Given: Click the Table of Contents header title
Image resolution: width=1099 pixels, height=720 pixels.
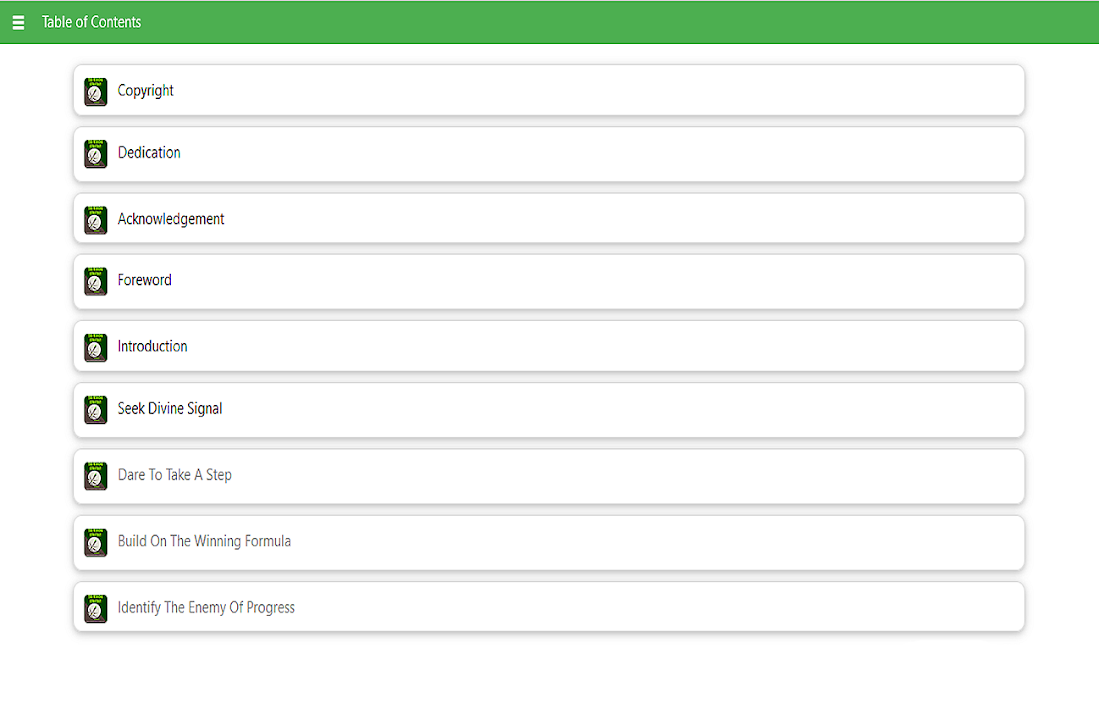Looking at the screenshot, I should point(91,22).
